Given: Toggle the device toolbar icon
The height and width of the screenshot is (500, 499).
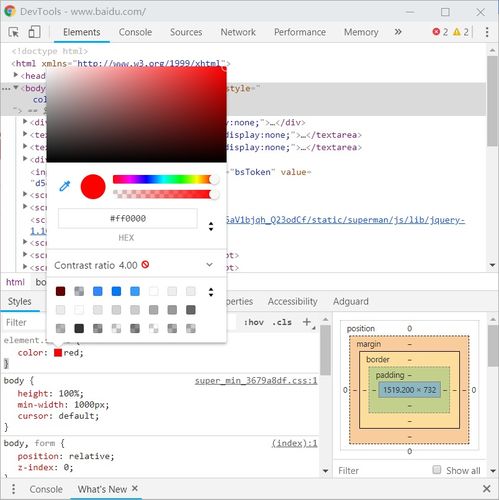Looking at the screenshot, I should click(x=34, y=32).
